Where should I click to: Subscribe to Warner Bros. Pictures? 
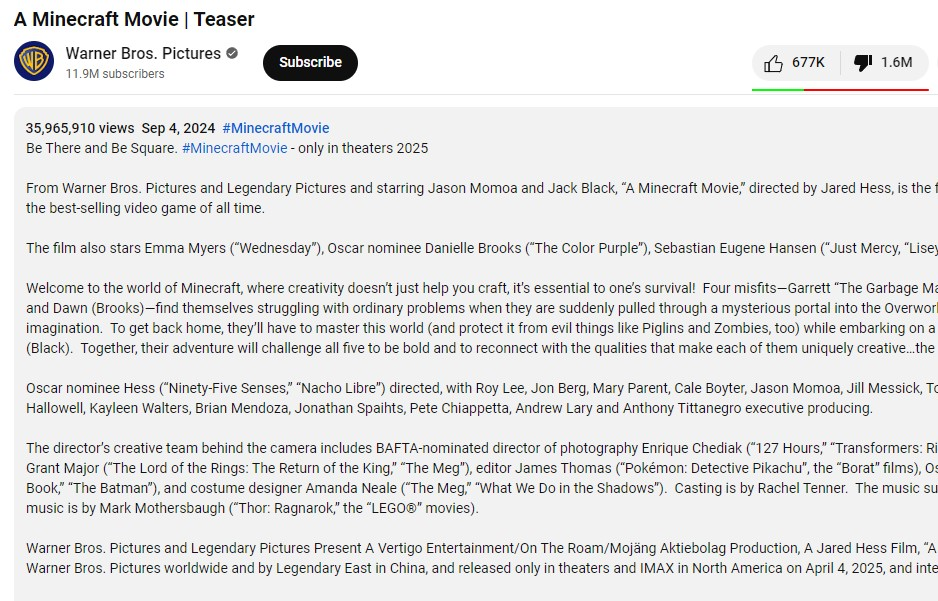(310, 62)
